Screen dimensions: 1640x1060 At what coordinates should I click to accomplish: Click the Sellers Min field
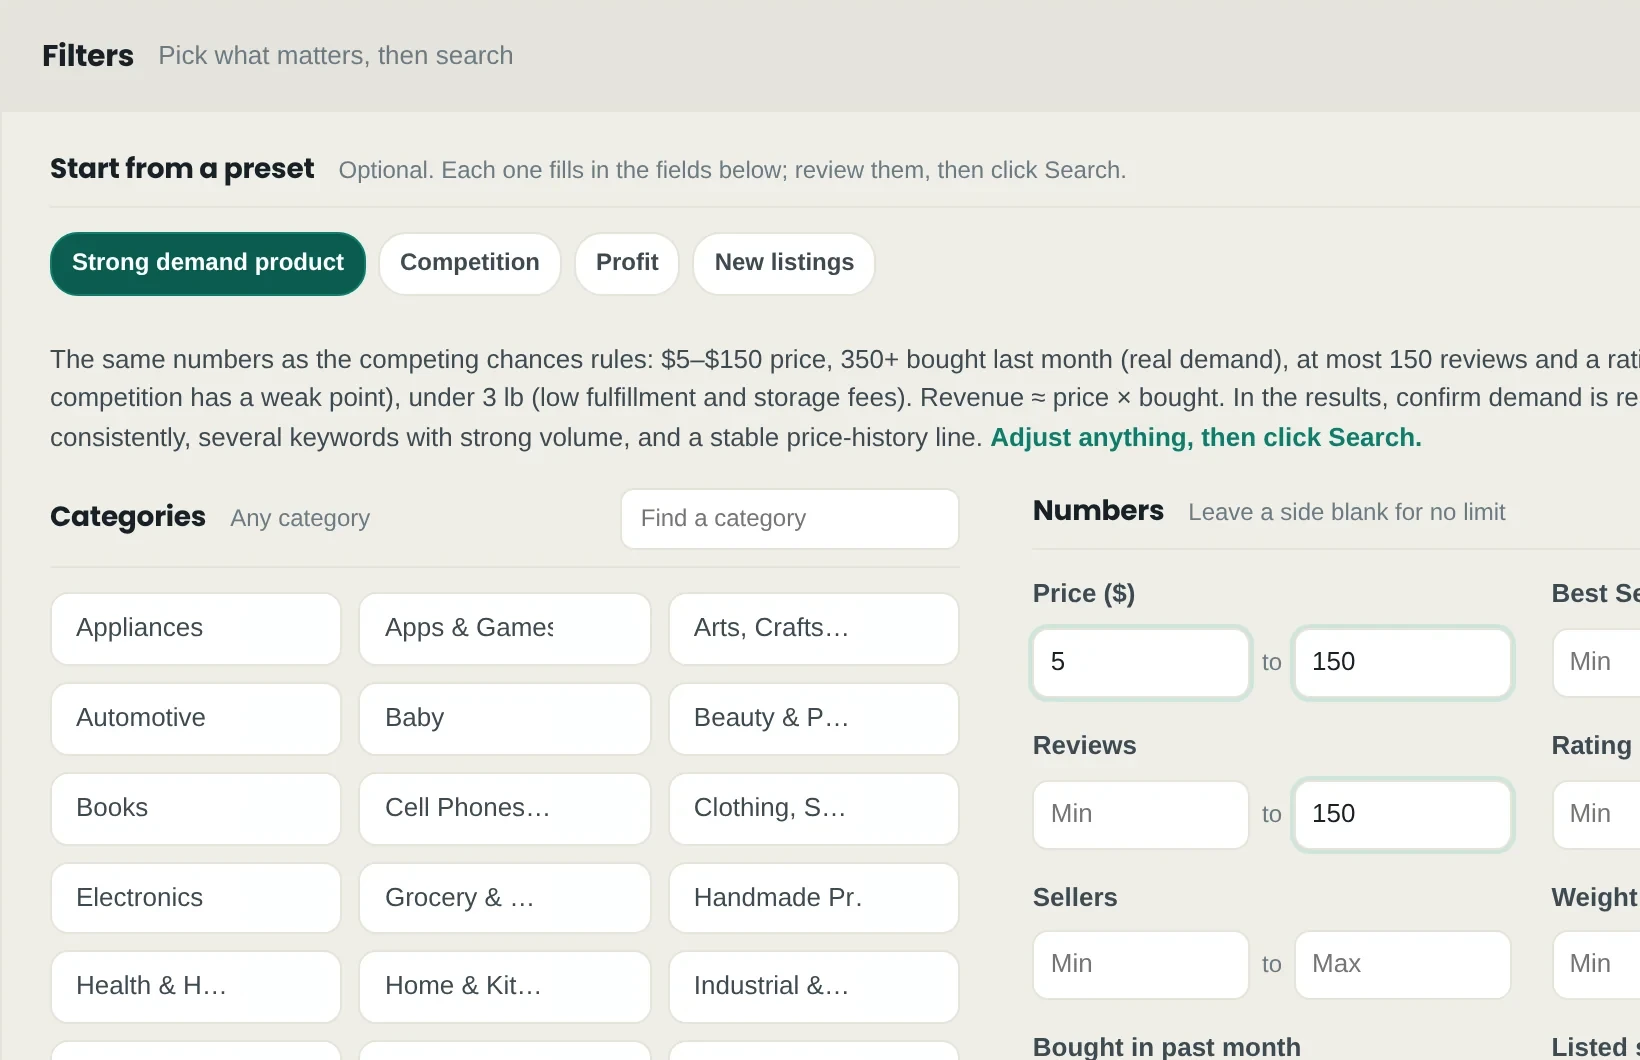click(x=1141, y=965)
